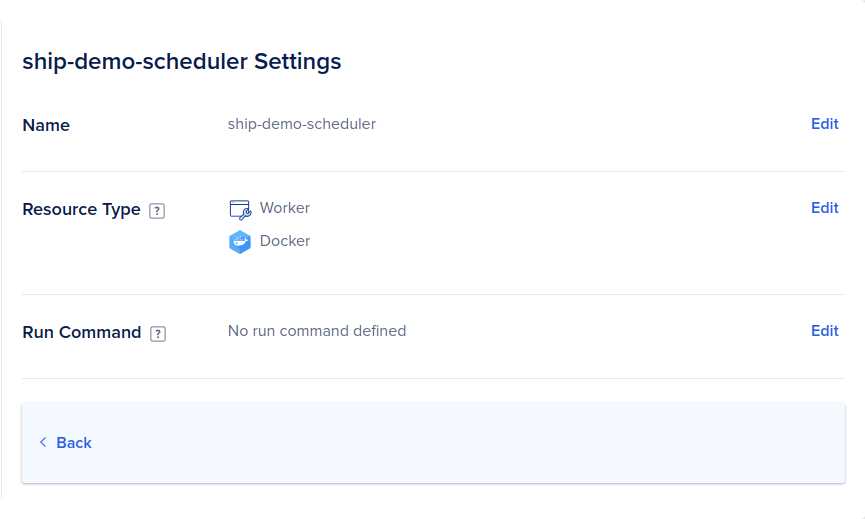Screen dimensions: 865x519
Task: Select the blue hexagon icon beside Docker
Action: 240,242
